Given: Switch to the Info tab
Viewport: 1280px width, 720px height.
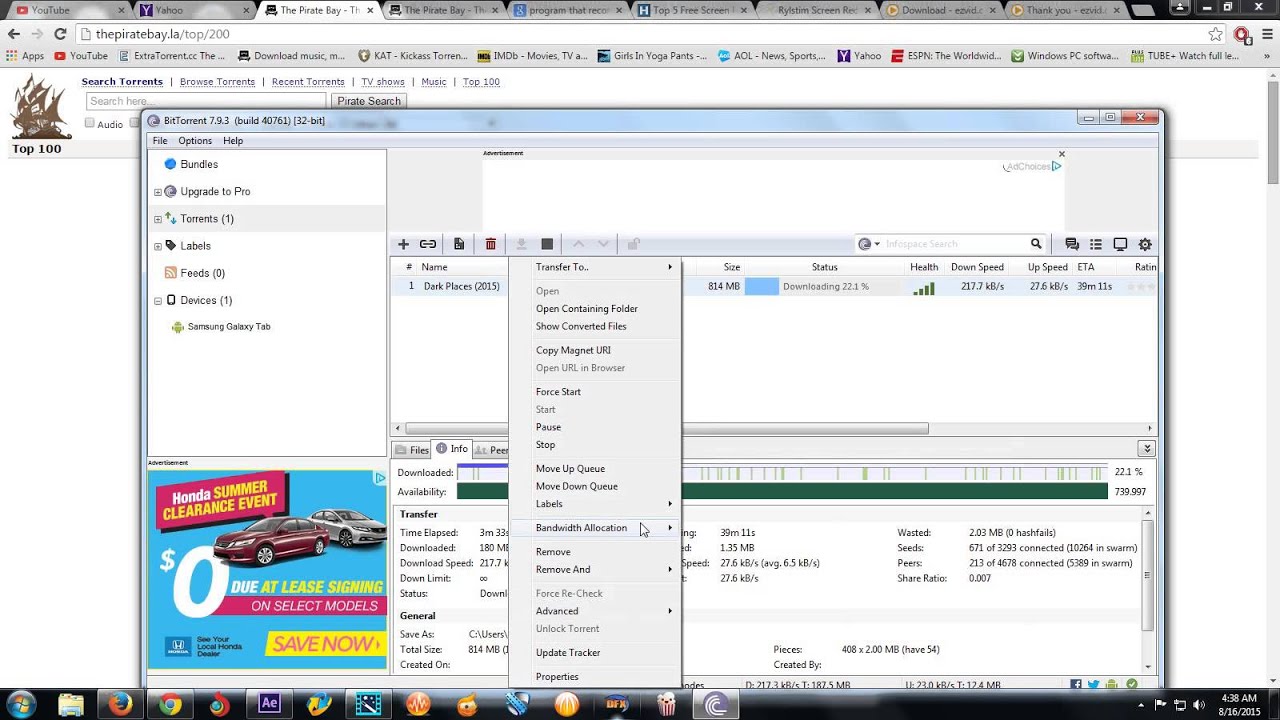Looking at the screenshot, I should pos(452,449).
